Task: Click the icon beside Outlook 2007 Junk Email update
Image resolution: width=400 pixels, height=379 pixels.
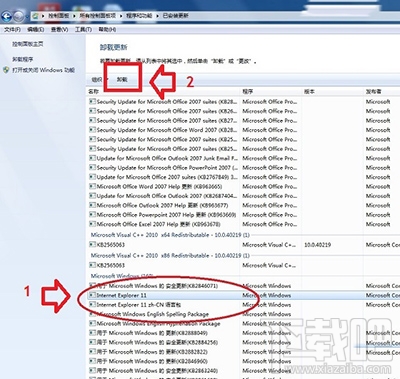Action: [x=92, y=158]
